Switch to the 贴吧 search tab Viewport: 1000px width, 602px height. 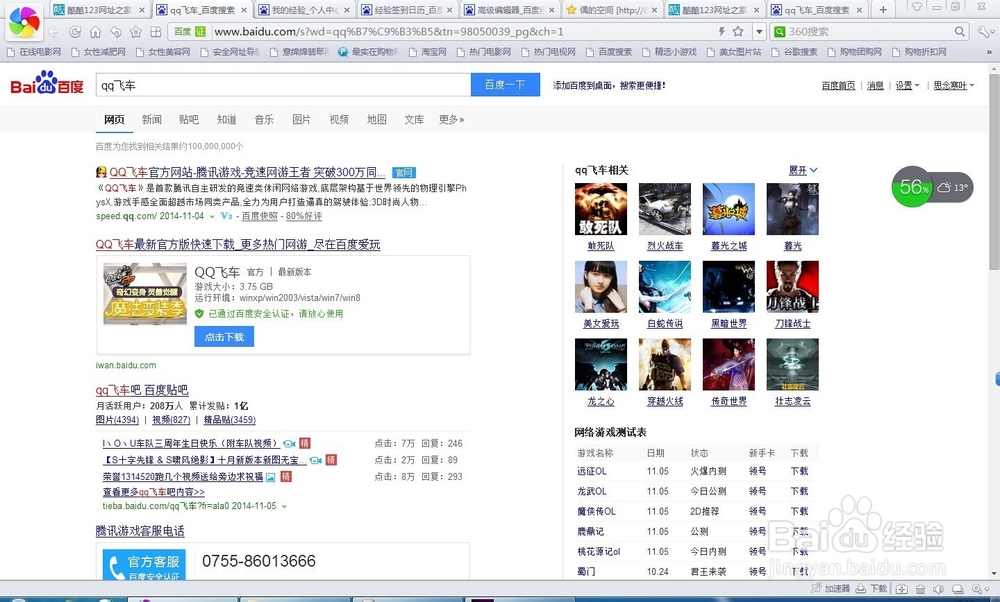(x=189, y=119)
